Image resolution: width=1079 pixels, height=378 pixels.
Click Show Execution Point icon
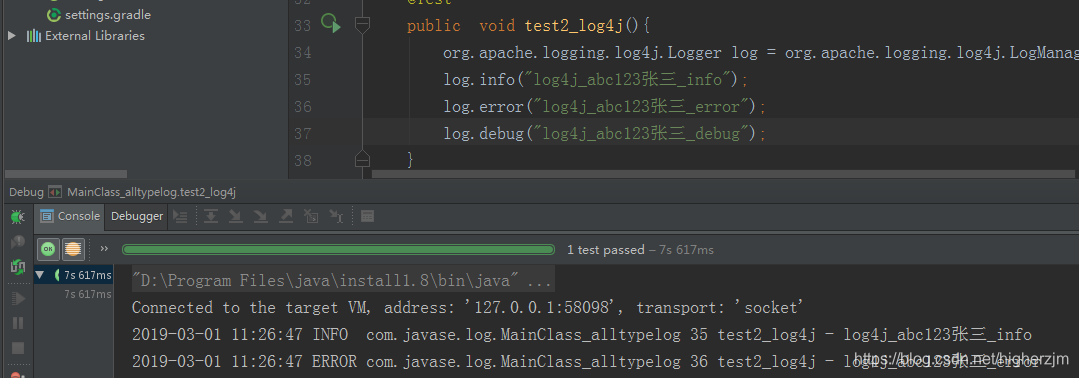pyautogui.click(x=180, y=216)
